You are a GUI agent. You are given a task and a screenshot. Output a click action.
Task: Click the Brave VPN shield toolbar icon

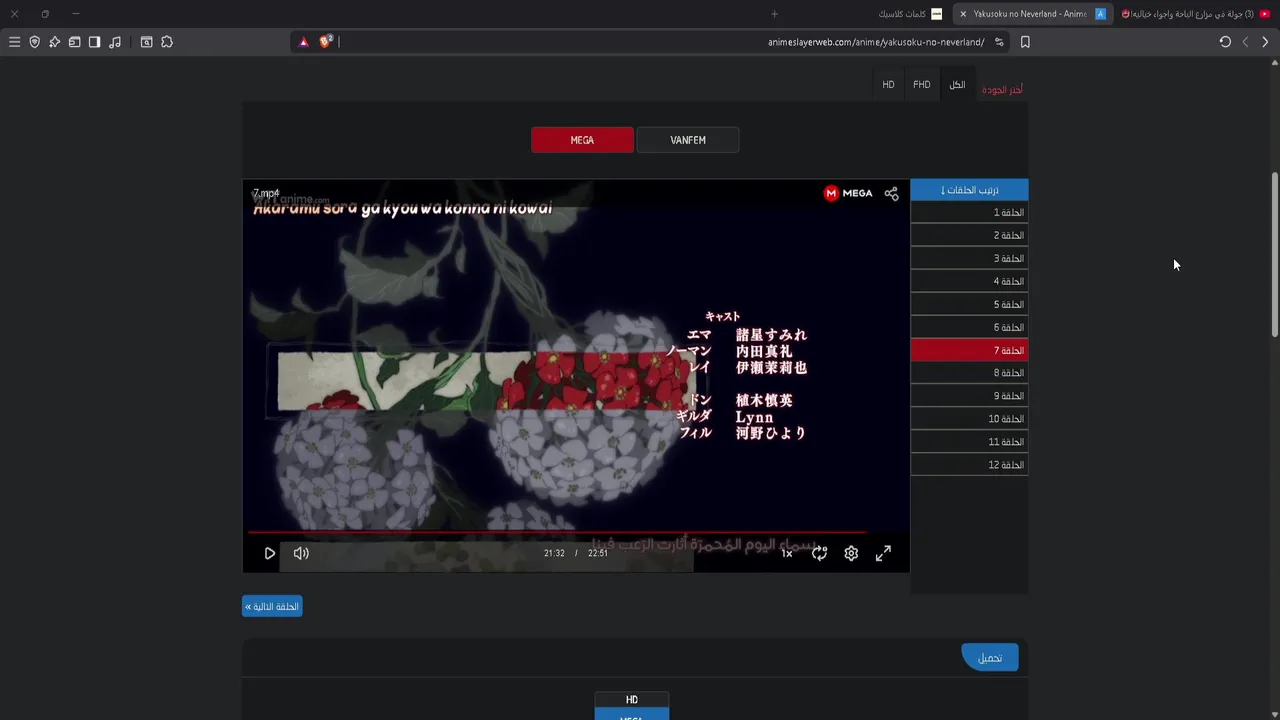coord(34,42)
